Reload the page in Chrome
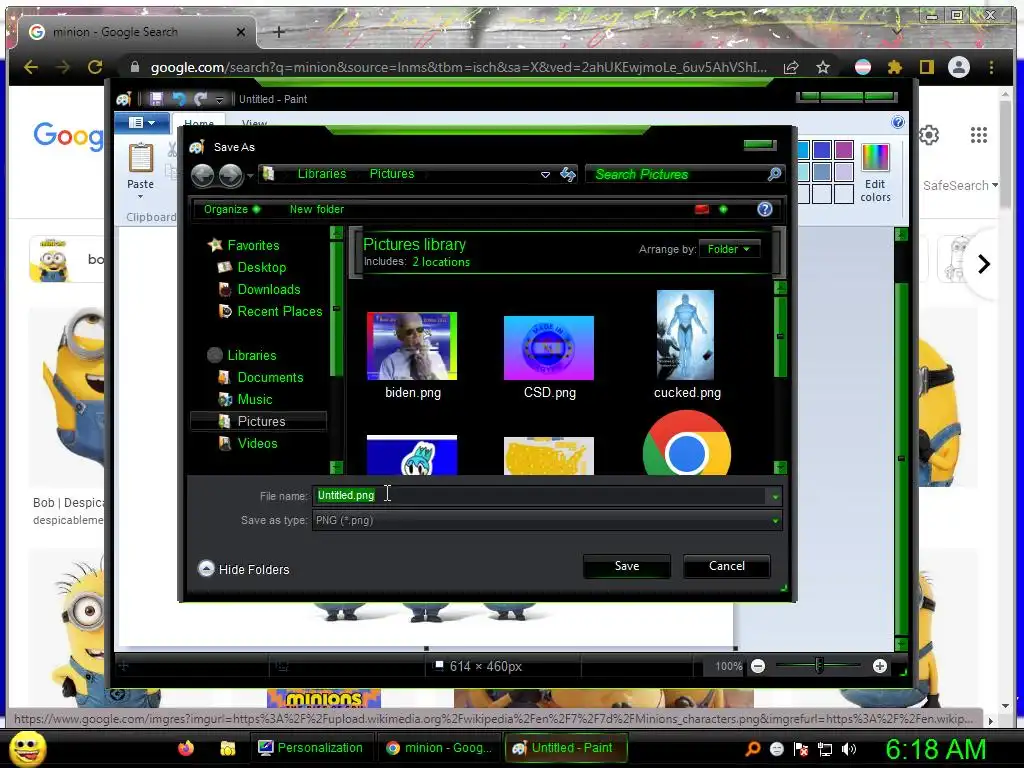 tap(95, 67)
